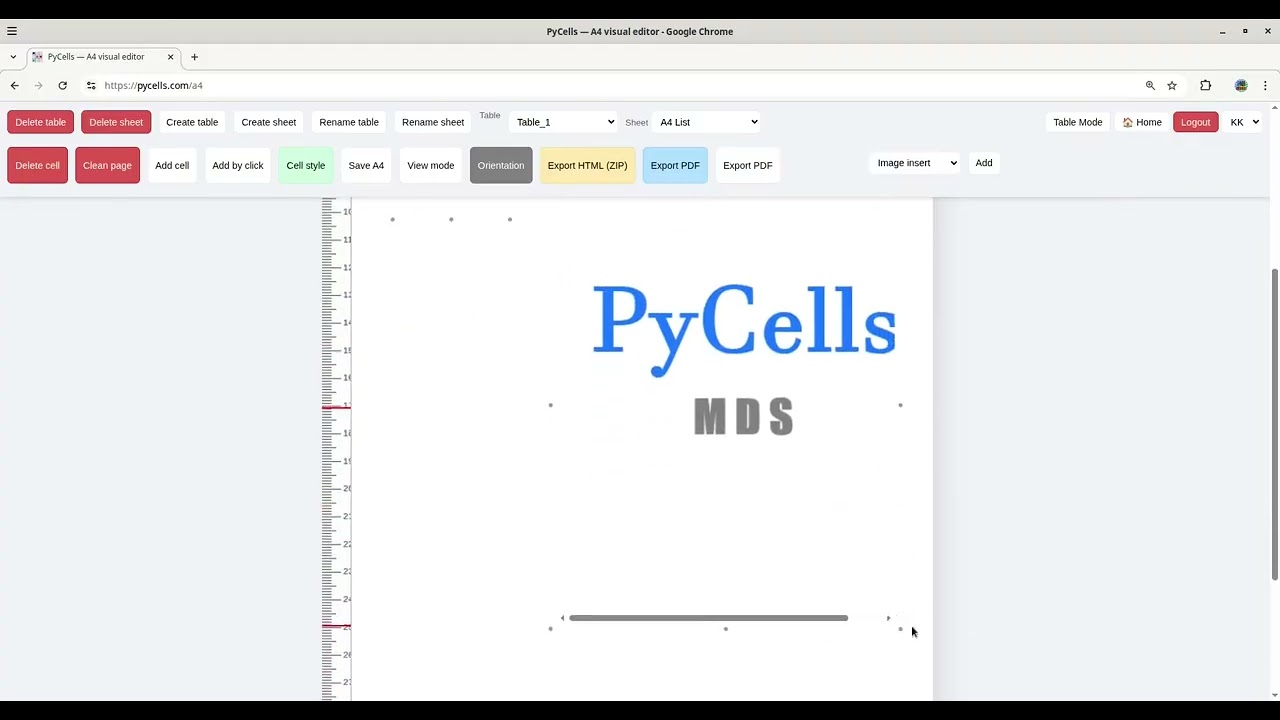Screen dimensions: 1280x720
Task: Click Create sheet button
Action: point(269,122)
